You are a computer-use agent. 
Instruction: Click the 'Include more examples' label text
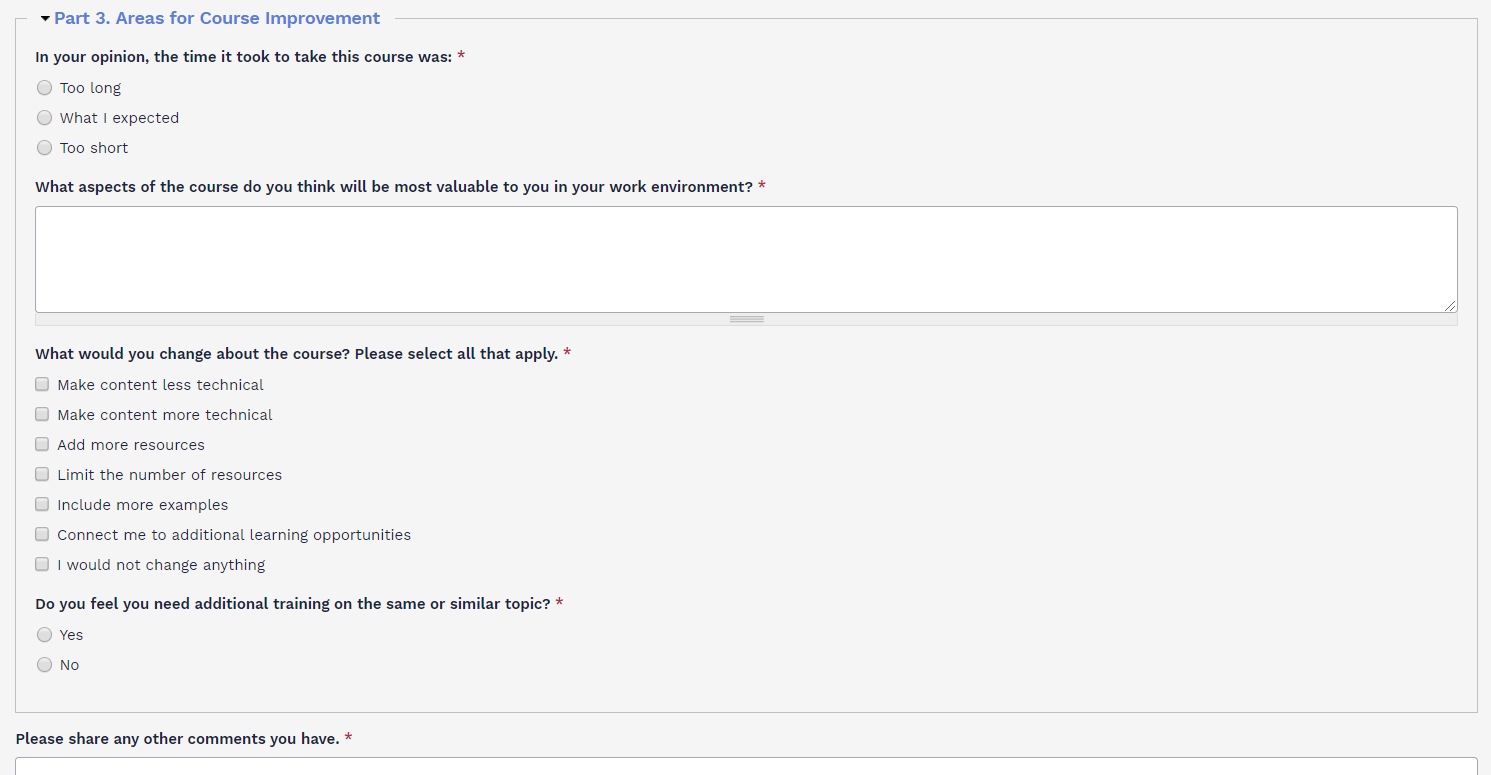pyautogui.click(x=142, y=505)
